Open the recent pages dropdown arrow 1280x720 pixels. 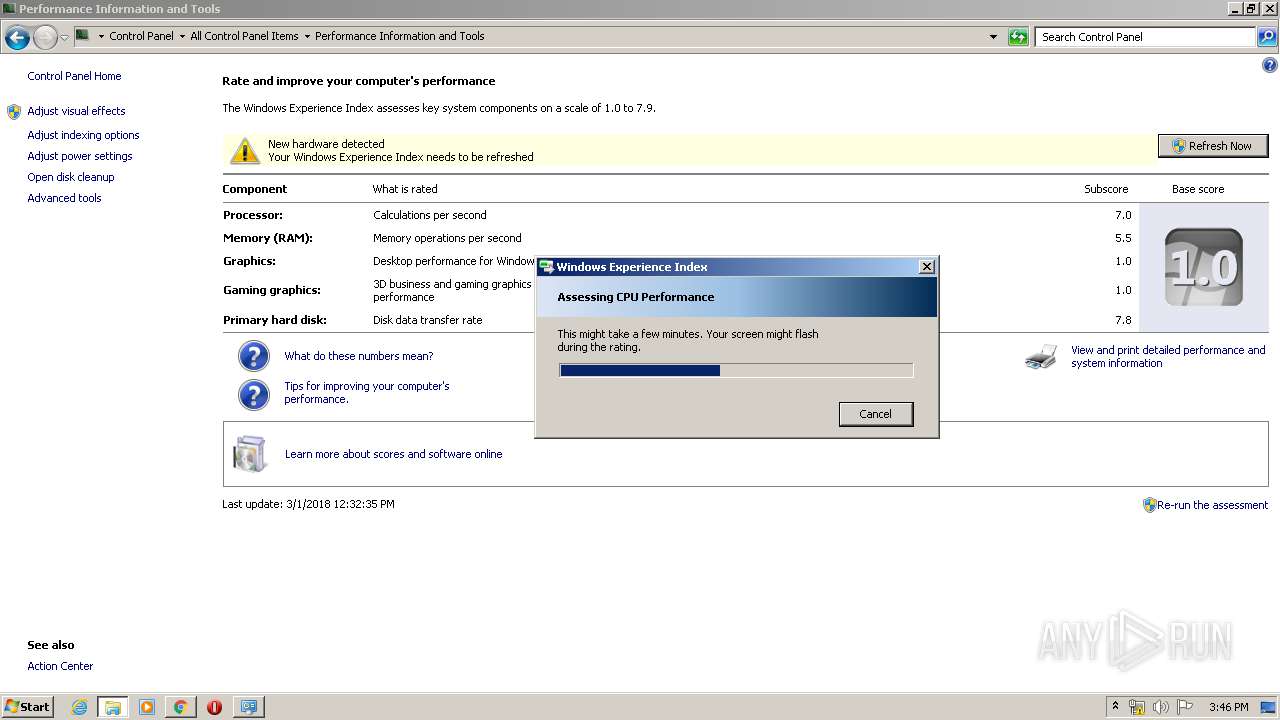tap(65, 38)
